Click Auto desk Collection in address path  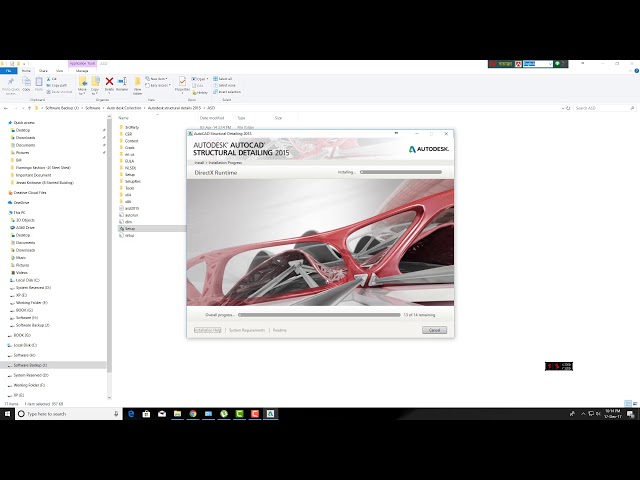pyautogui.click(x=124, y=108)
